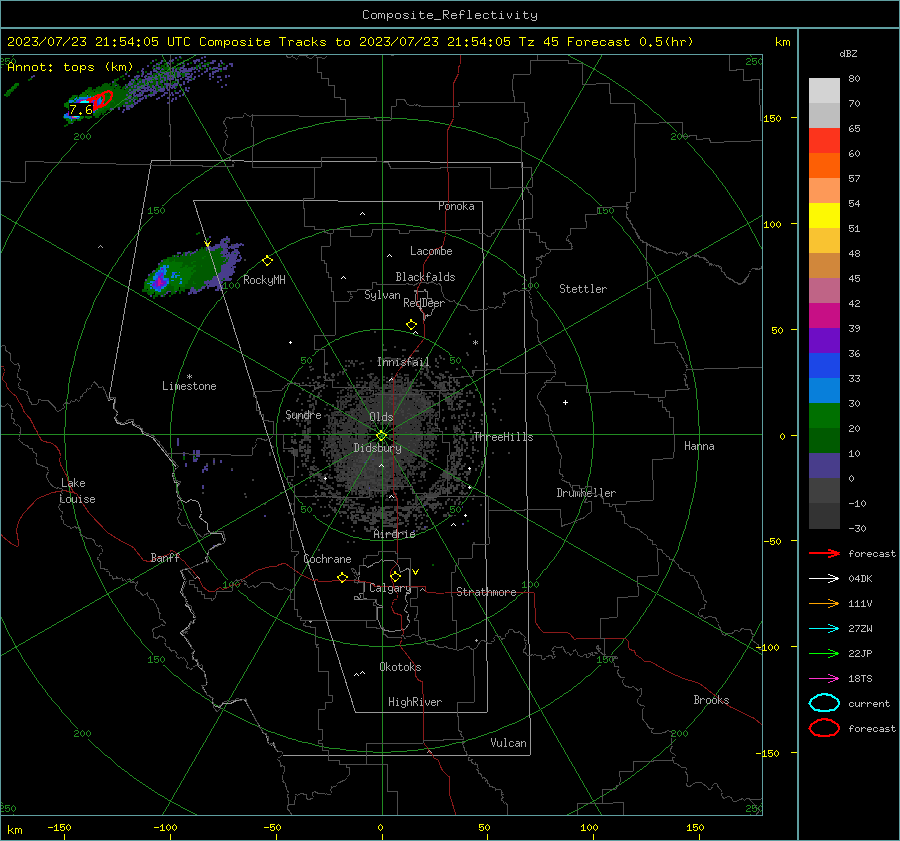900x841 pixels.
Task: Click the cyan current ellipse legend icon
Action: tap(824, 703)
